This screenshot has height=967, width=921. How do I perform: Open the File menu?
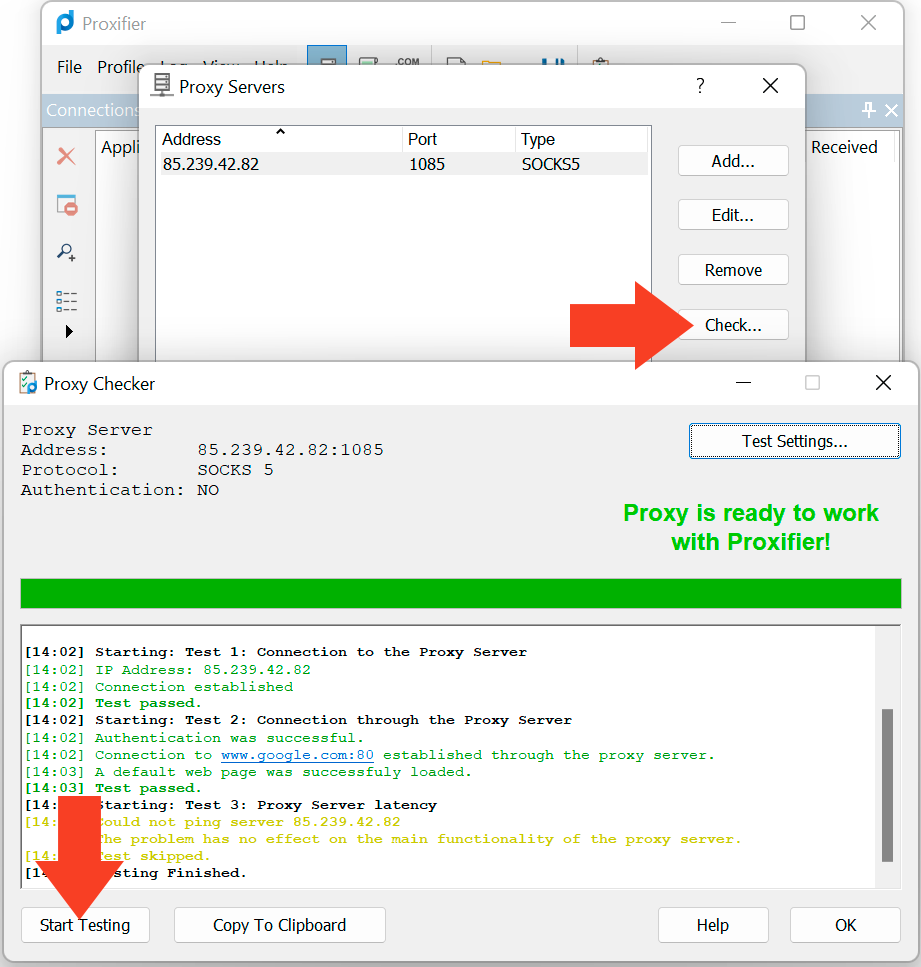click(x=69, y=67)
